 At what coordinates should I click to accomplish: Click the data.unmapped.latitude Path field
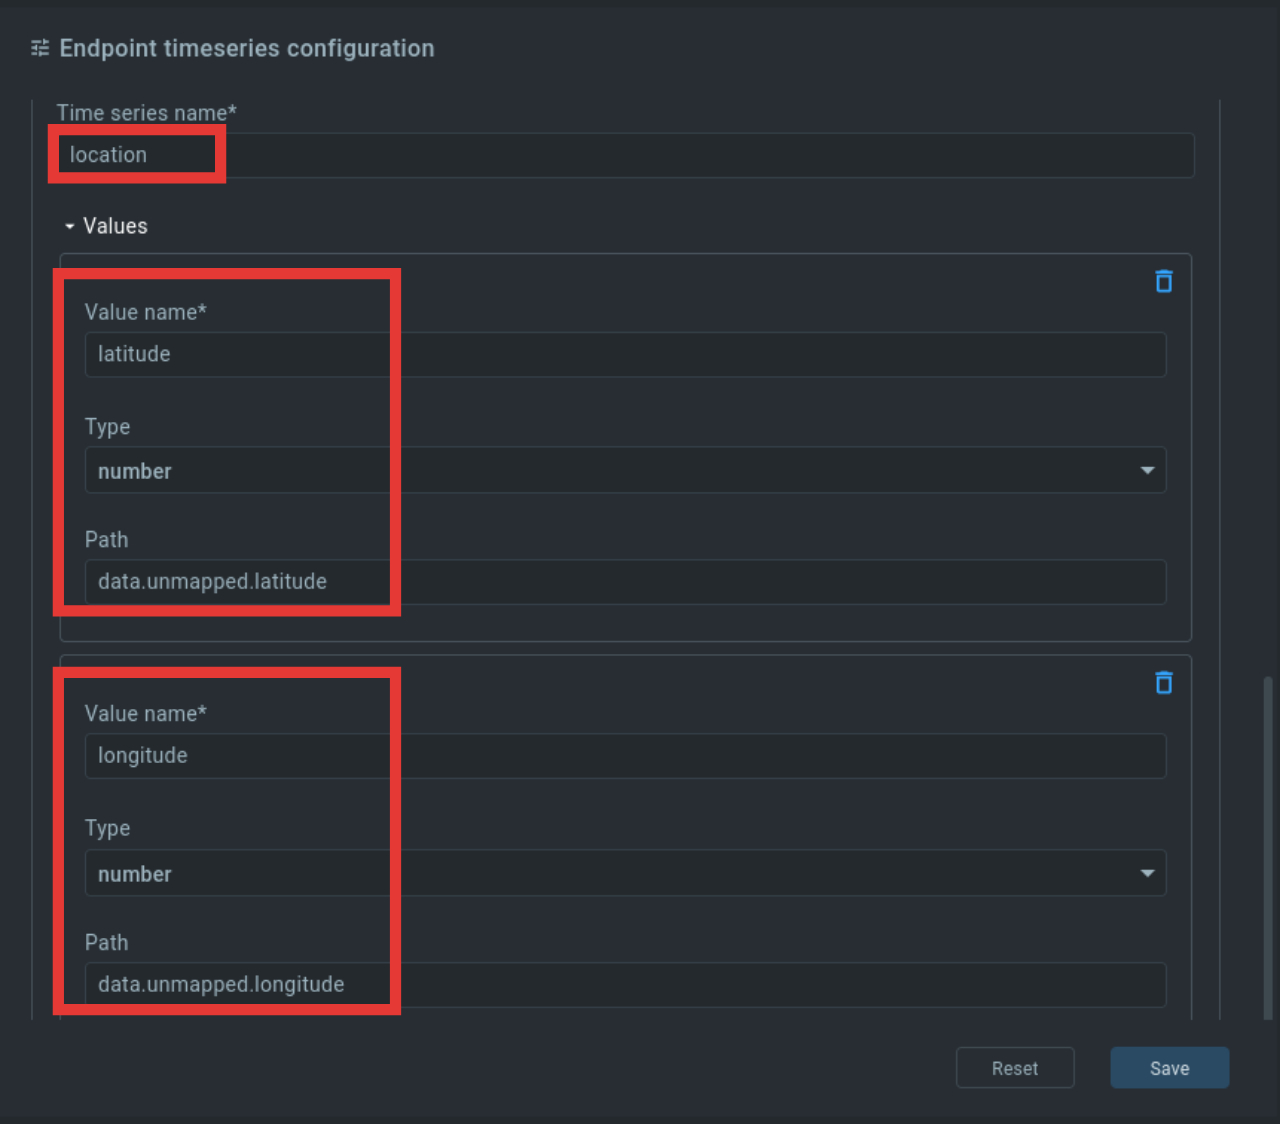click(x=625, y=582)
